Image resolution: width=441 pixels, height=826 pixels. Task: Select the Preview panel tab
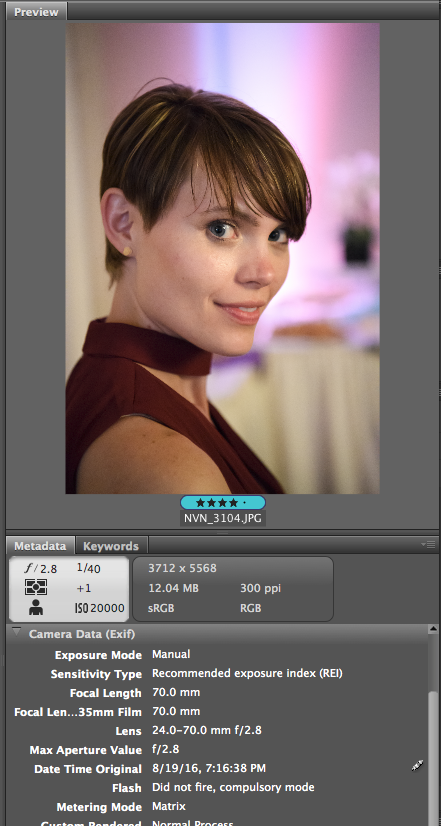36,12
